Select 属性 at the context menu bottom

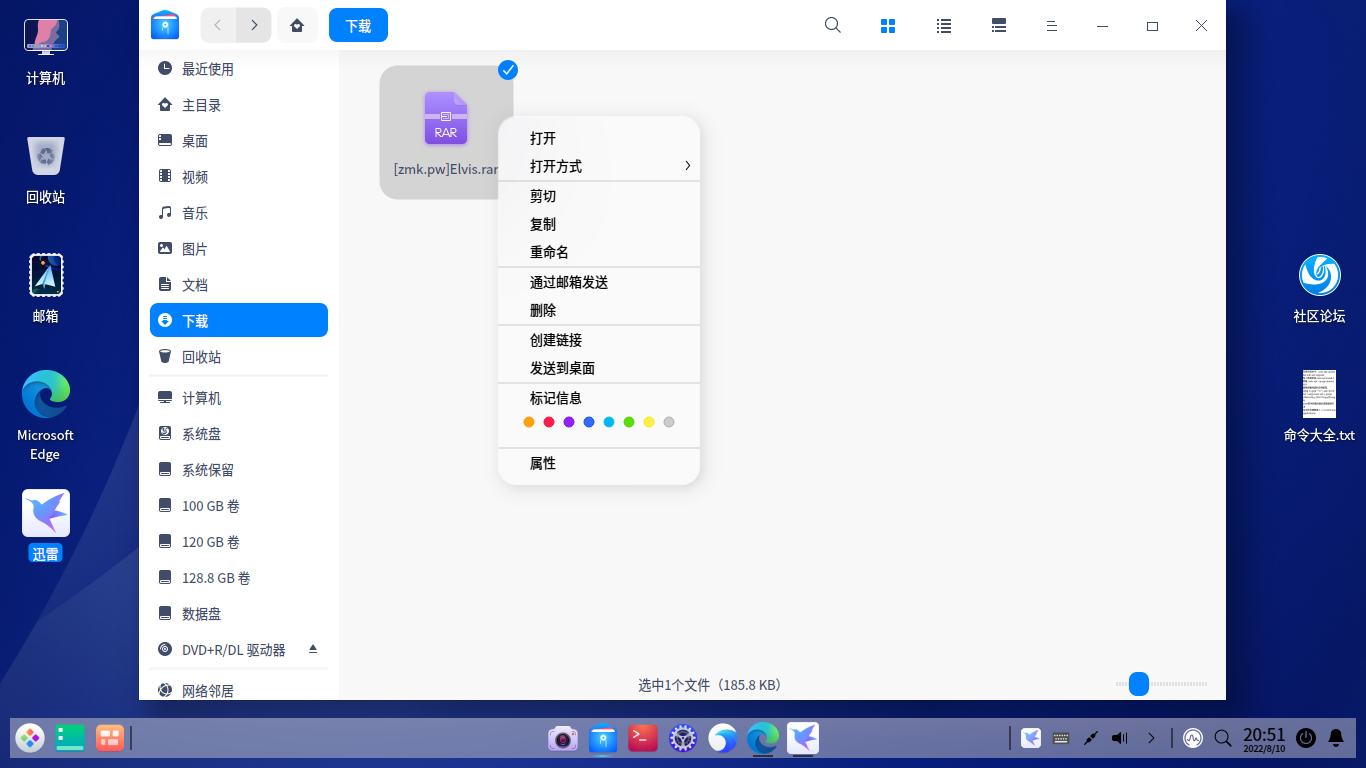click(543, 463)
